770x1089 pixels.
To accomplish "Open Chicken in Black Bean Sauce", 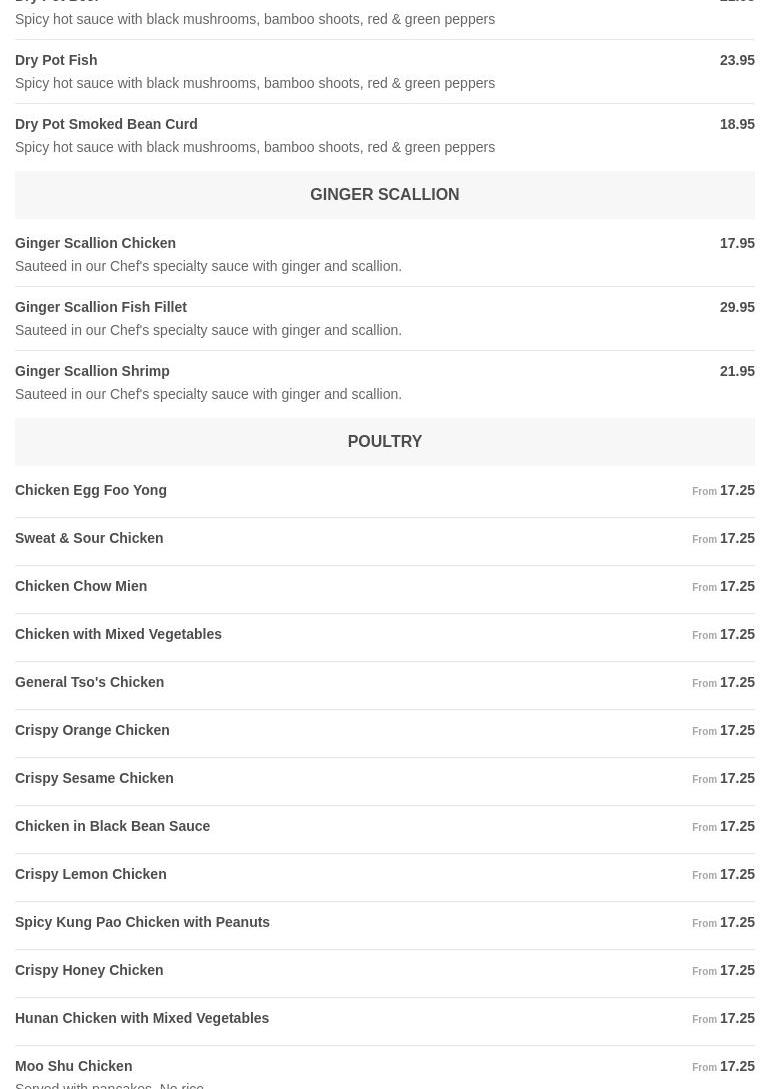I will pyautogui.click(x=112, y=826).
